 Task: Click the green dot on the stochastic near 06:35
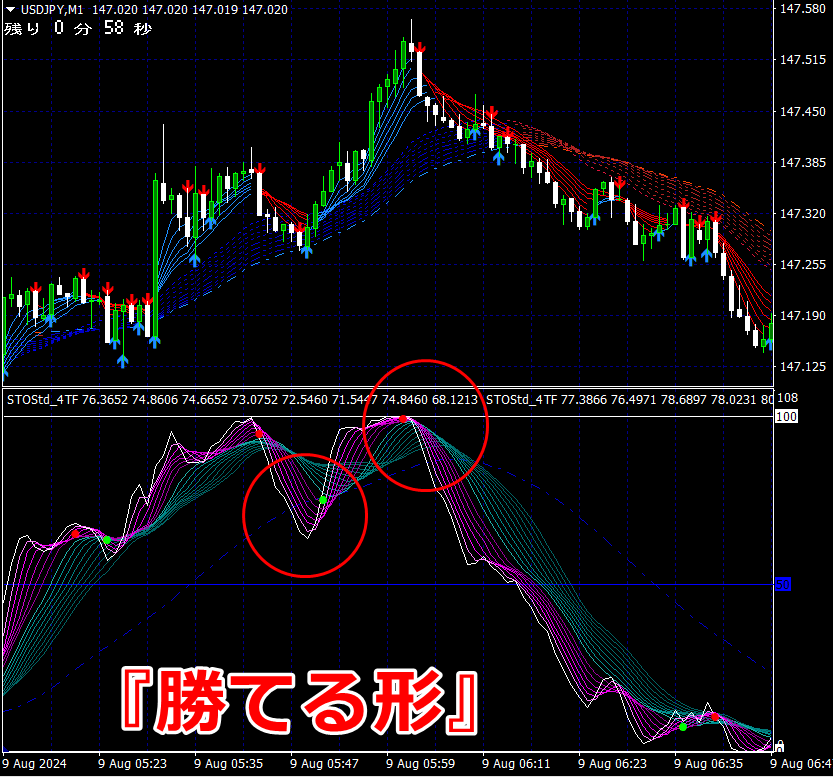(683, 727)
